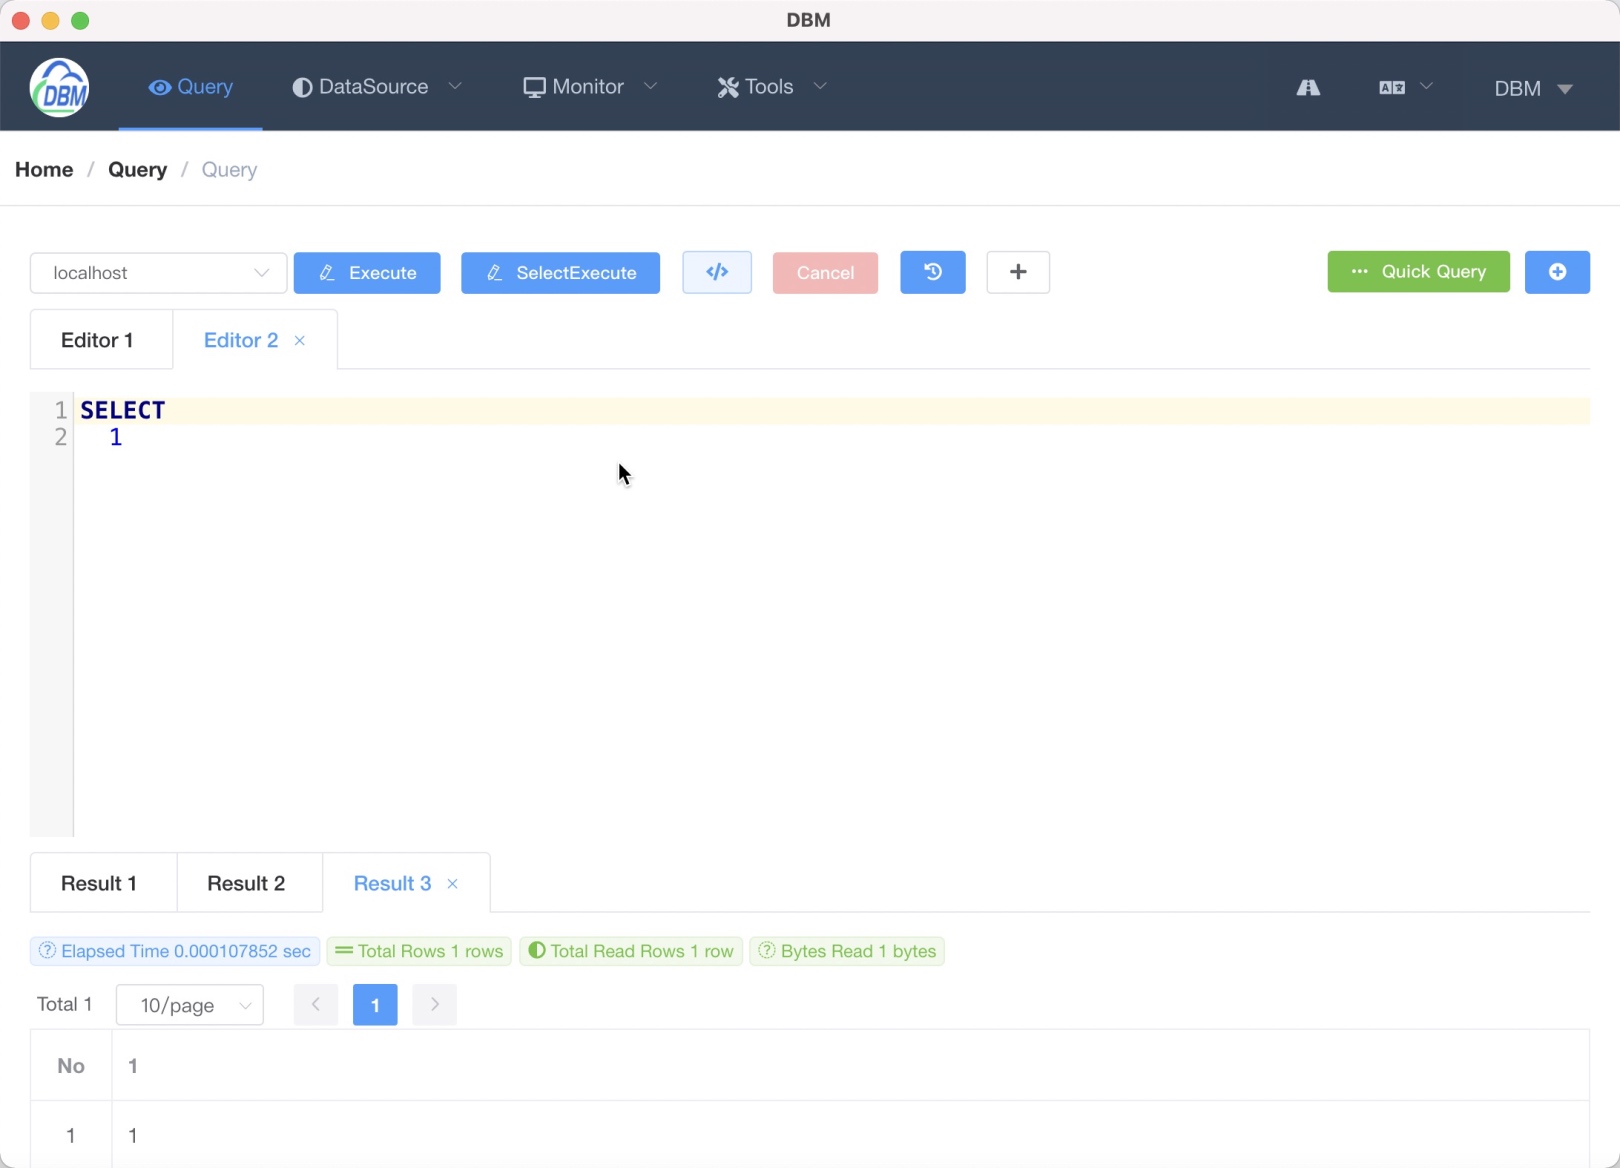Click the SelectExecute button
This screenshot has width=1620, height=1168.
click(x=560, y=273)
